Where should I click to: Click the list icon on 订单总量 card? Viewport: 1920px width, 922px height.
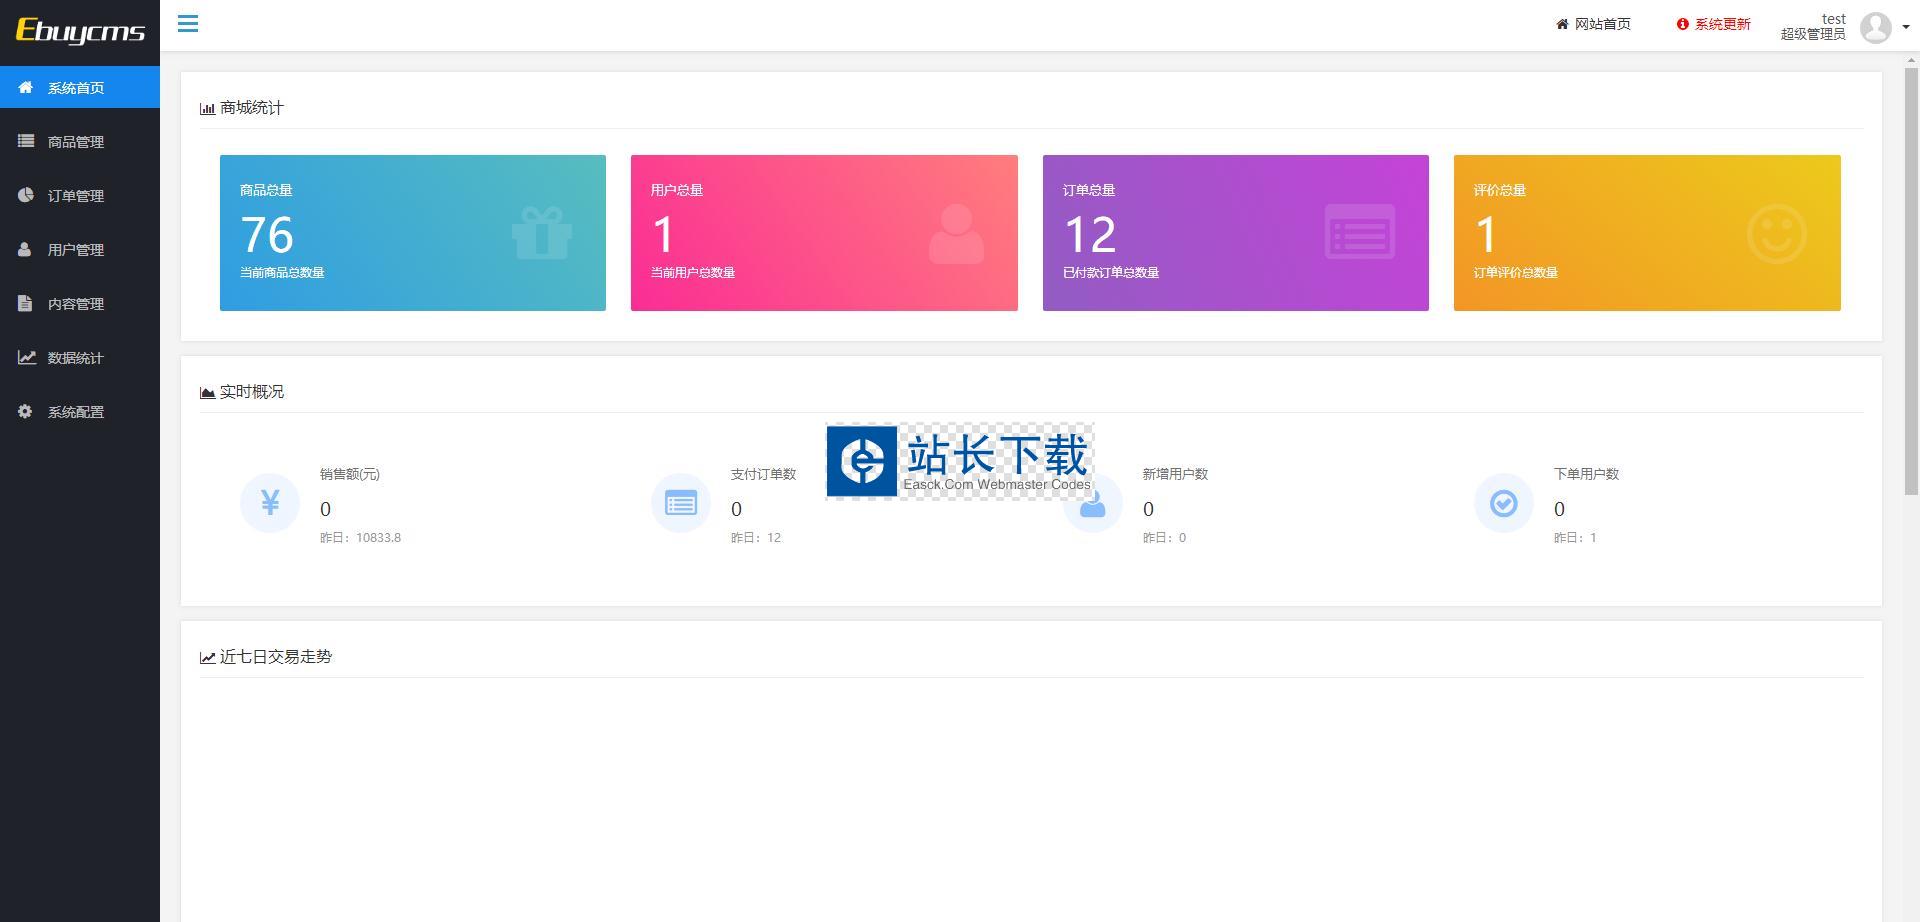point(1359,232)
